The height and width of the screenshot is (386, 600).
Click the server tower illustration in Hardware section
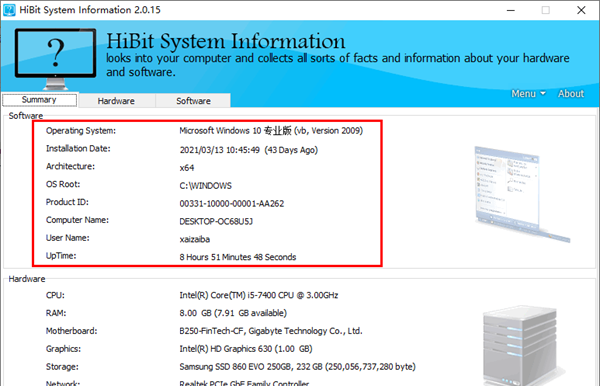522,345
